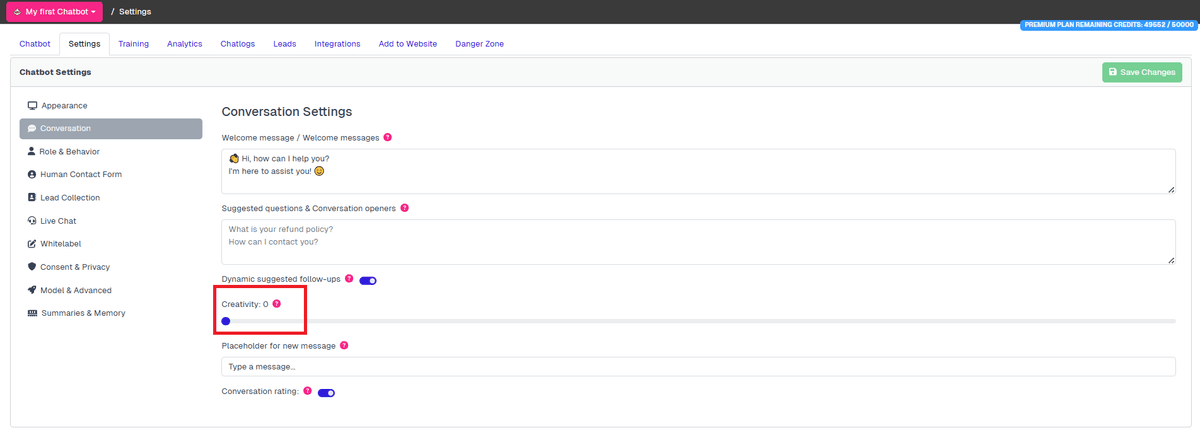Click the Live Chat headset icon

click(32, 221)
